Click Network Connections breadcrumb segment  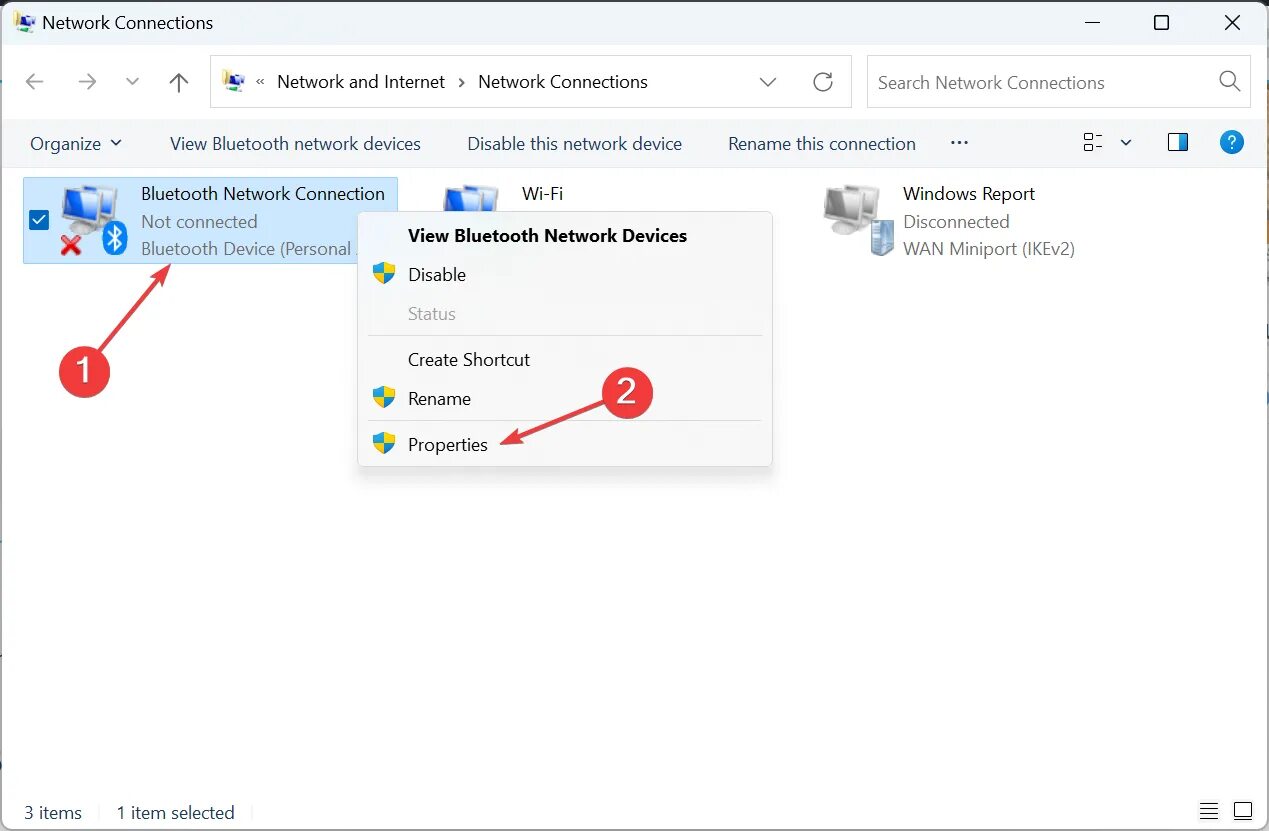563,82
